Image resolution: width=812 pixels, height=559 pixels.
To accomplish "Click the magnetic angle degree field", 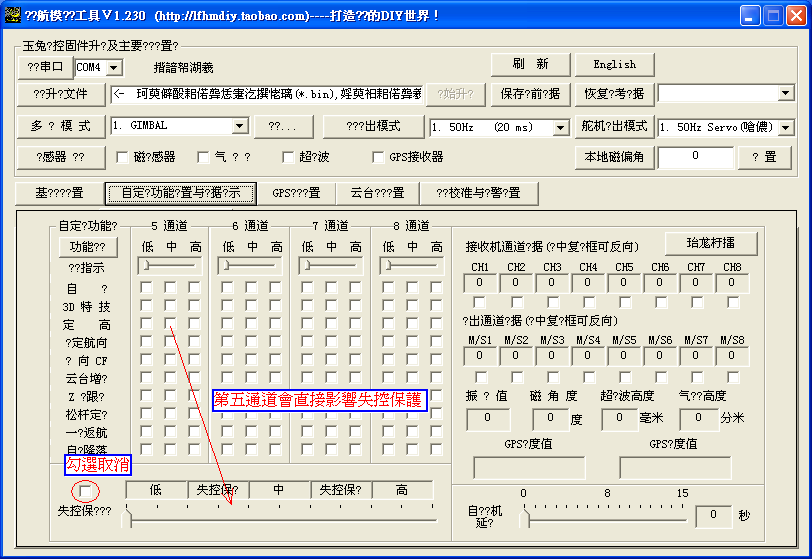I will [550, 419].
